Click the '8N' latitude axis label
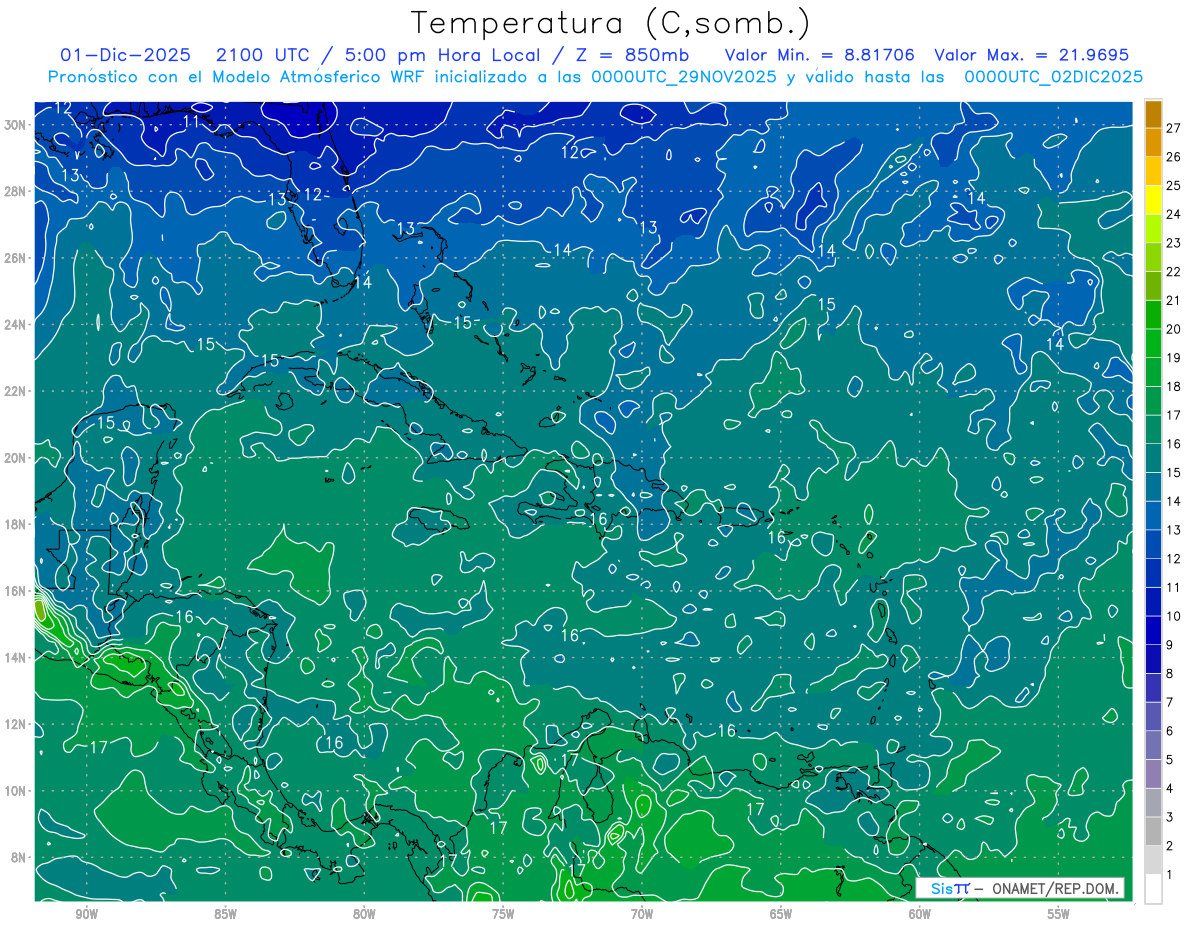The height and width of the screenshot is (927, 1200). click(x=20, y=857)
